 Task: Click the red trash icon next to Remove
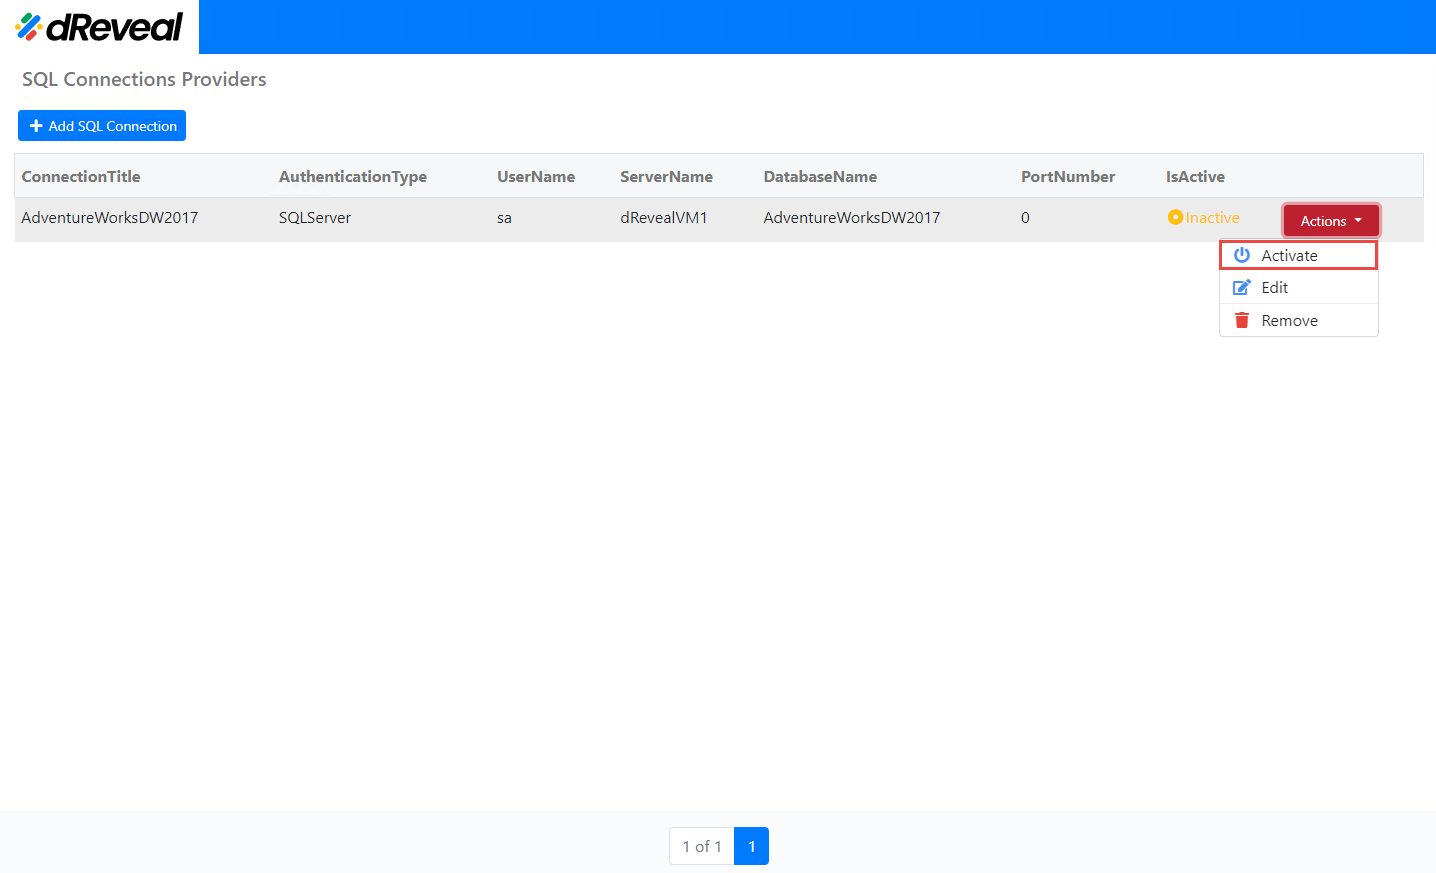tap(1242, 320)
